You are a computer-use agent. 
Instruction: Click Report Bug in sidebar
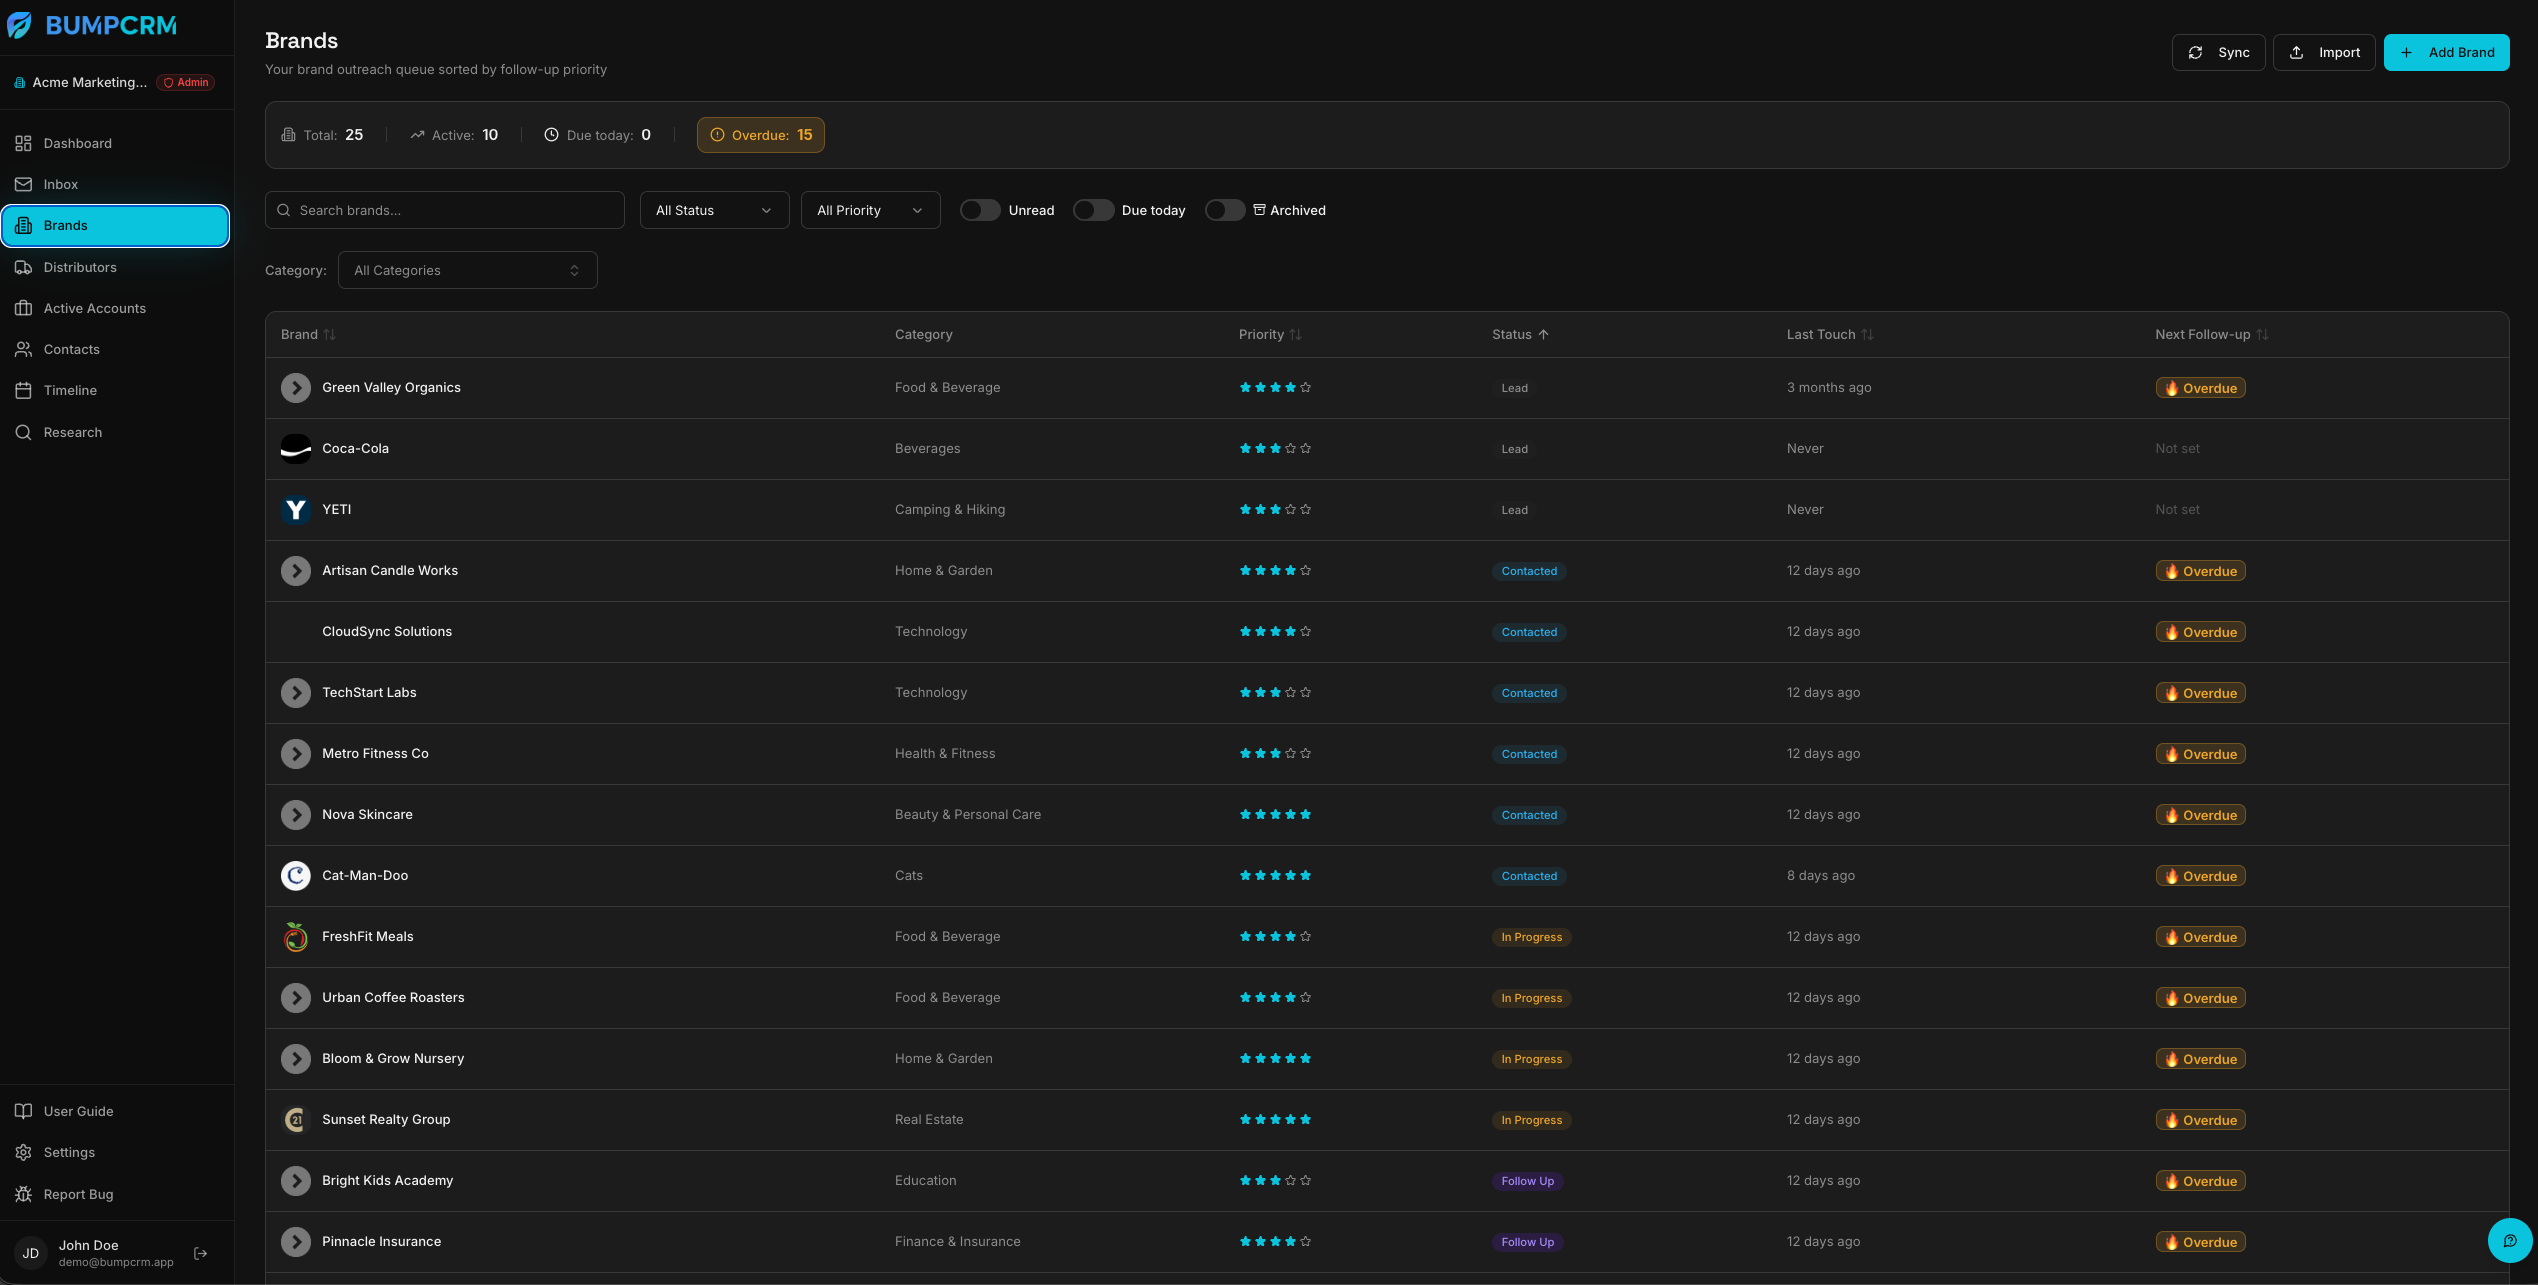[x=115, y=1194]
